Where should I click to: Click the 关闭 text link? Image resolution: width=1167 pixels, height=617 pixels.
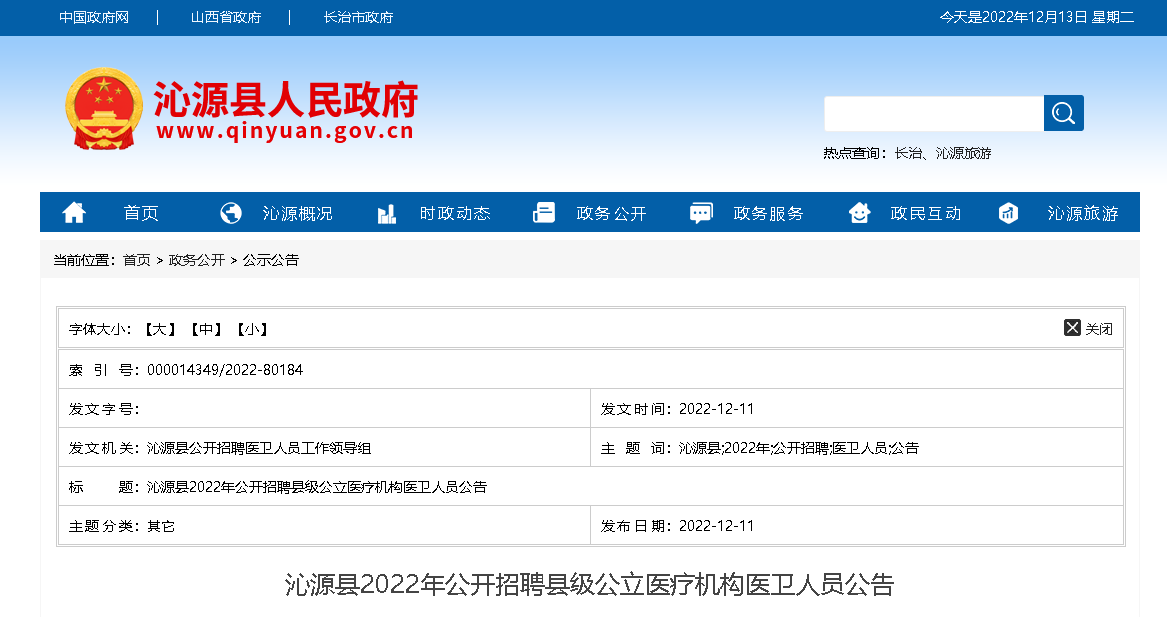pos(1099,329)
